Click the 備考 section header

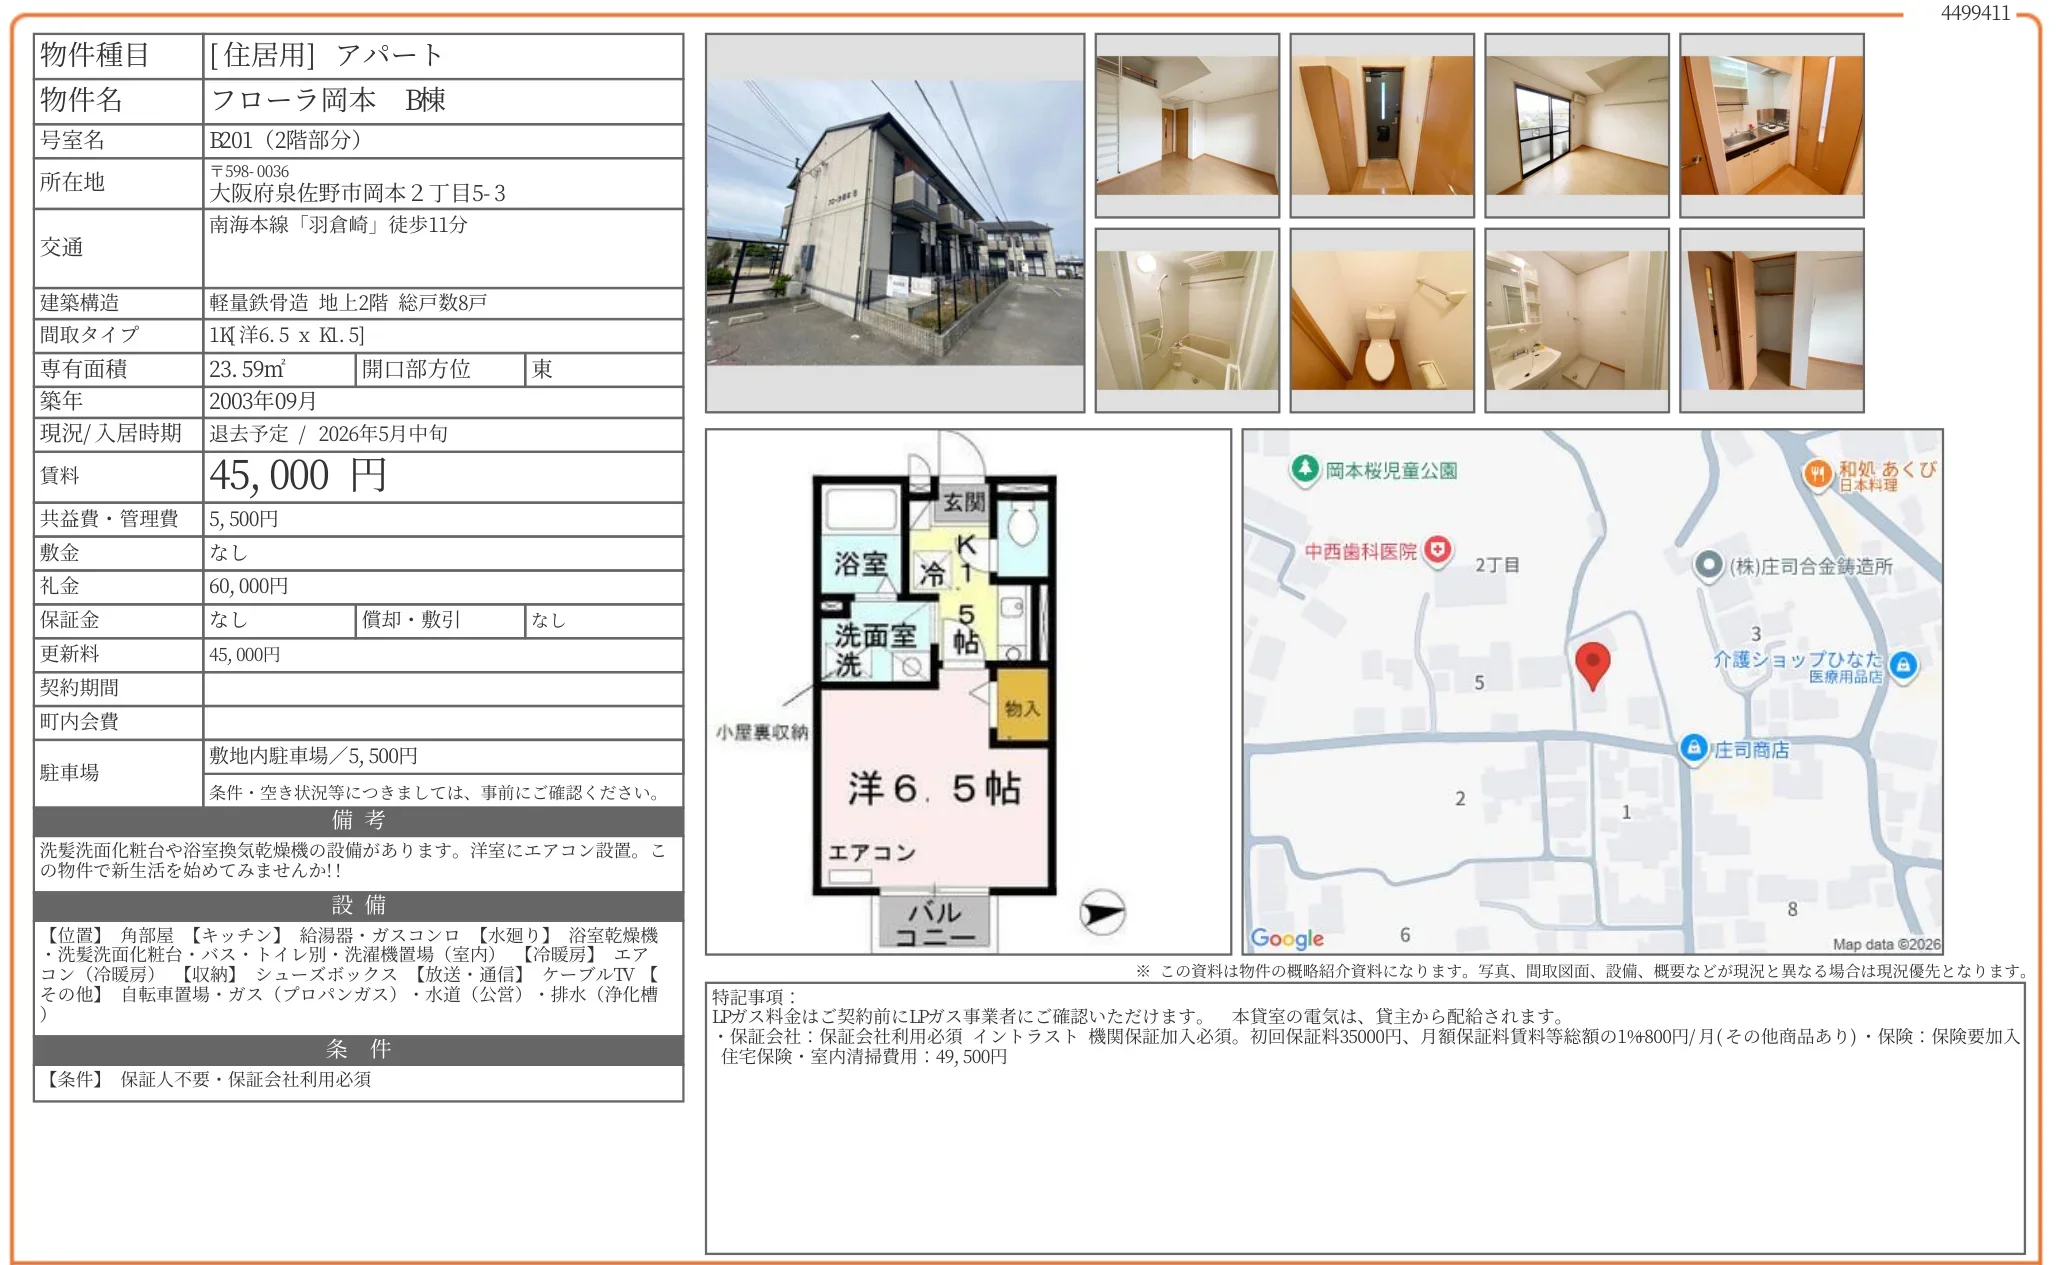pyautogui.click(x=358, y=820)
